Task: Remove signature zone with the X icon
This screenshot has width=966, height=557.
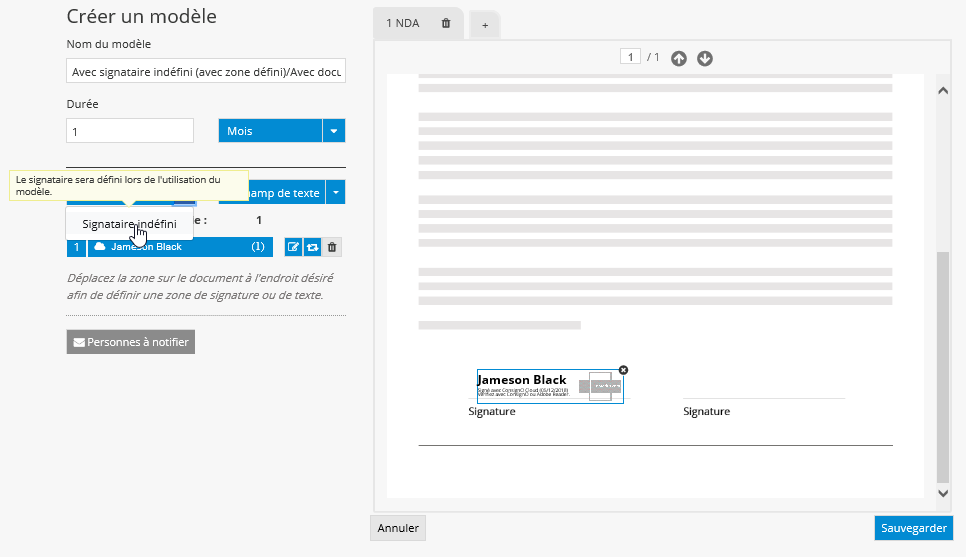Action: pos(623,370)
